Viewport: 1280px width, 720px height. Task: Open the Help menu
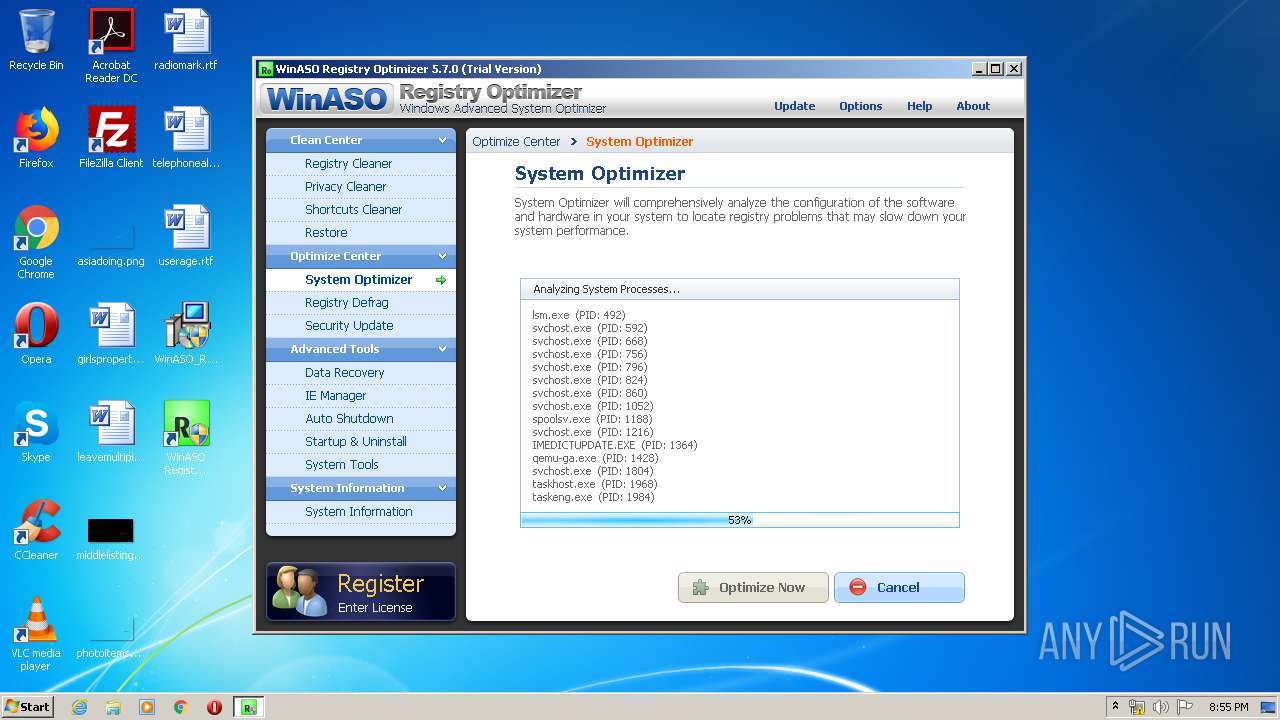[920, 106]
